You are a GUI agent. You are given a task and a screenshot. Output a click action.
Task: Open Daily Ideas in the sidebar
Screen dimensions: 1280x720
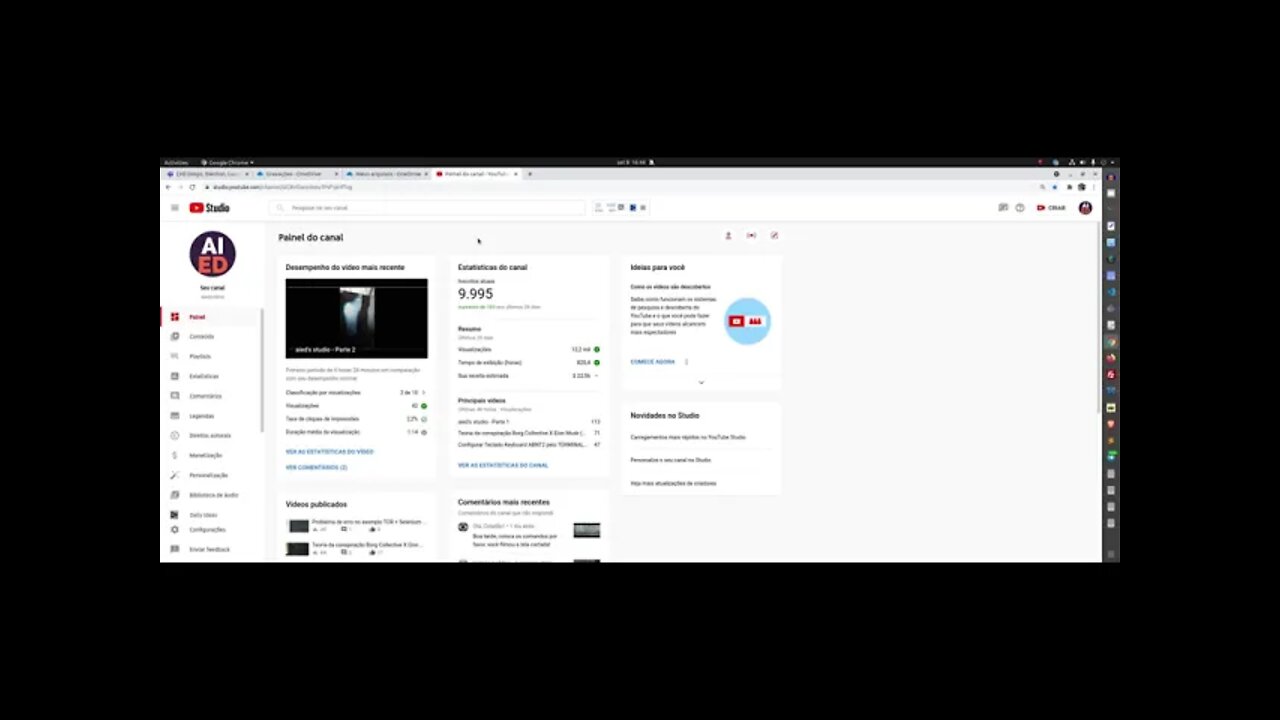point(210,515)
